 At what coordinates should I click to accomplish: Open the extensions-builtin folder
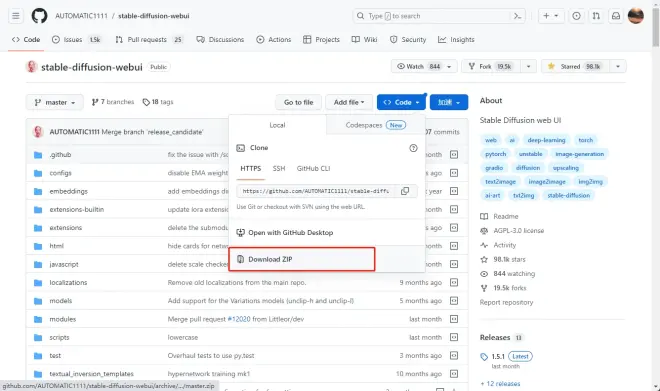pos(76,209)
